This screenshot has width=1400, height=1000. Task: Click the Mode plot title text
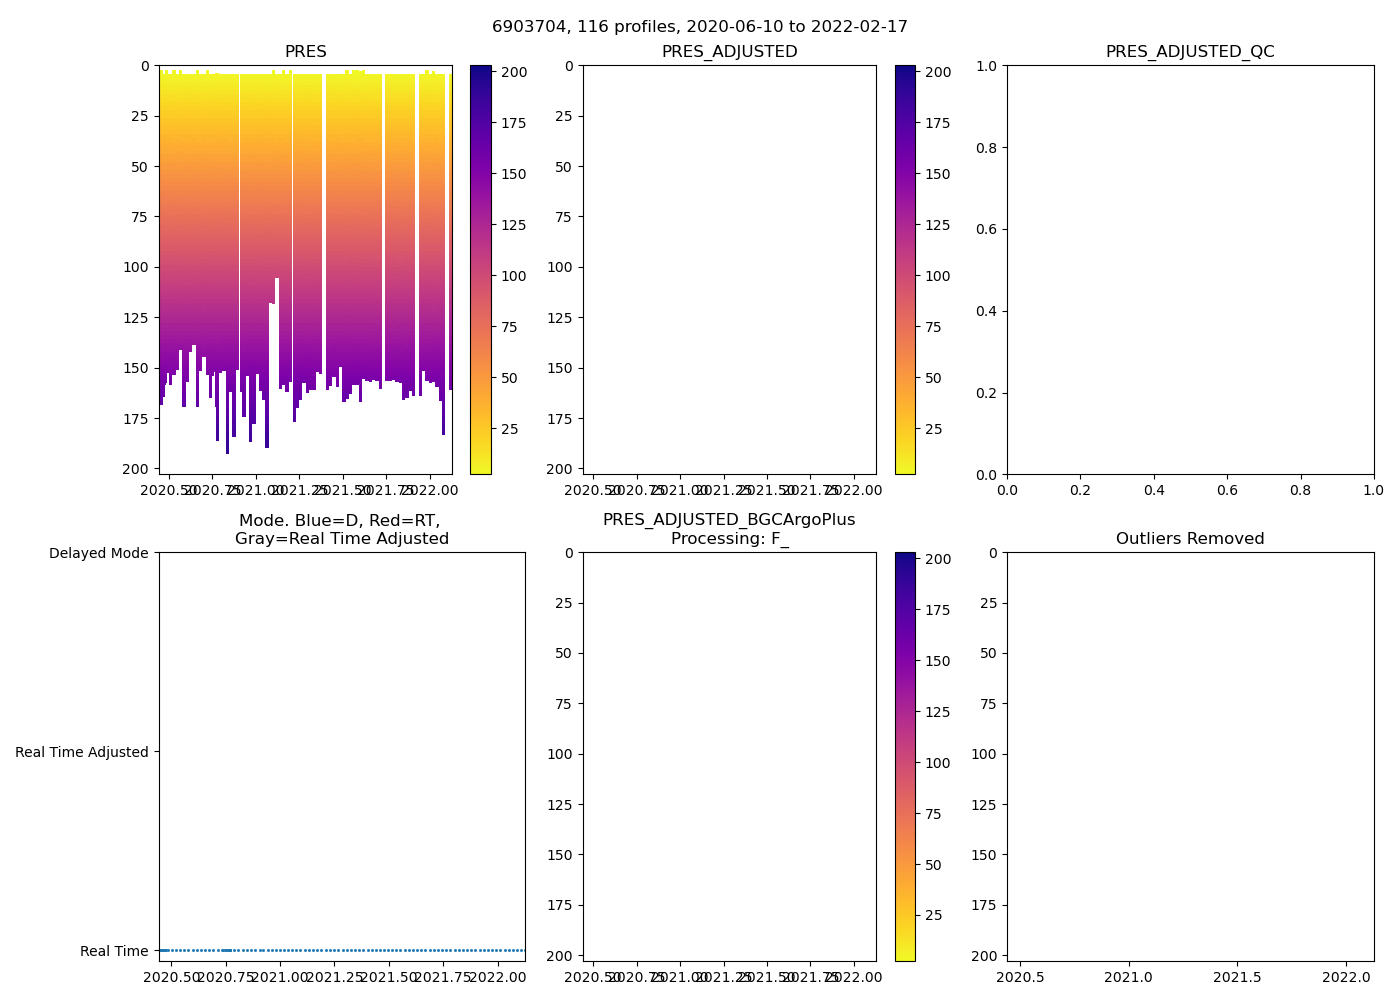tap(341, 529)
